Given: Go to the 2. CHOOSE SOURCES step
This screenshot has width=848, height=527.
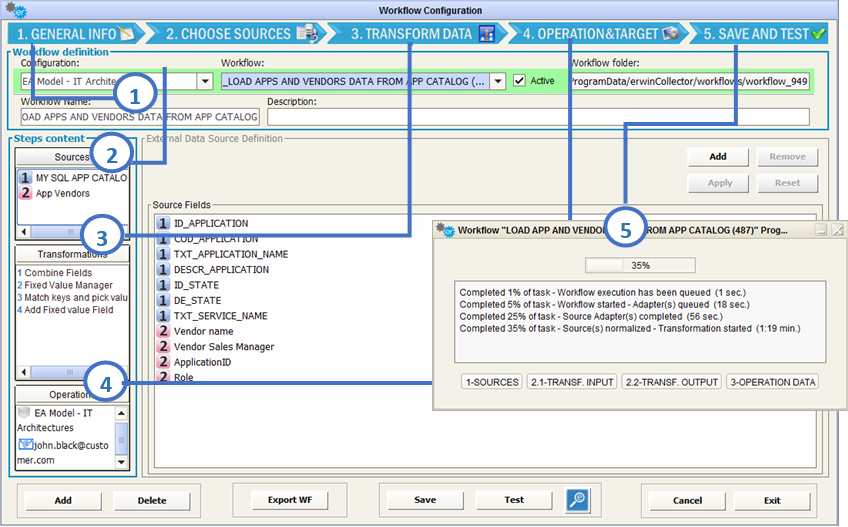Looking at the screenshot, I should (x=236, y=34).
